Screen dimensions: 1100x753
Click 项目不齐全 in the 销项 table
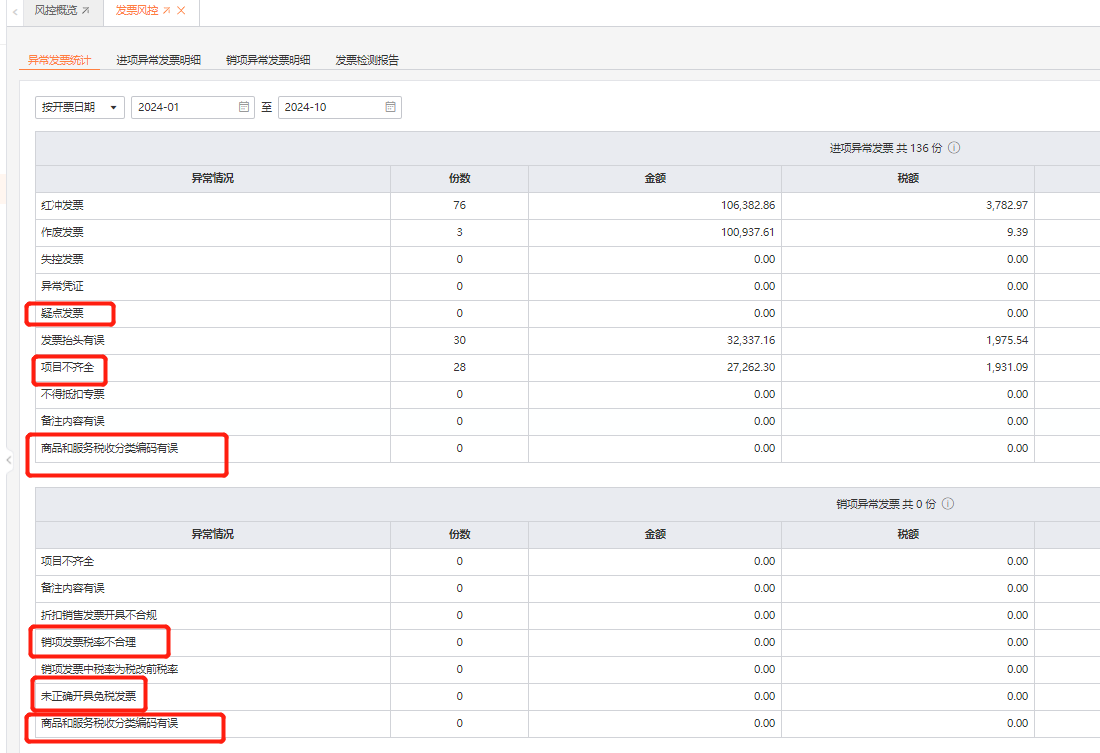pyautogui.click(x=67, y=561)
